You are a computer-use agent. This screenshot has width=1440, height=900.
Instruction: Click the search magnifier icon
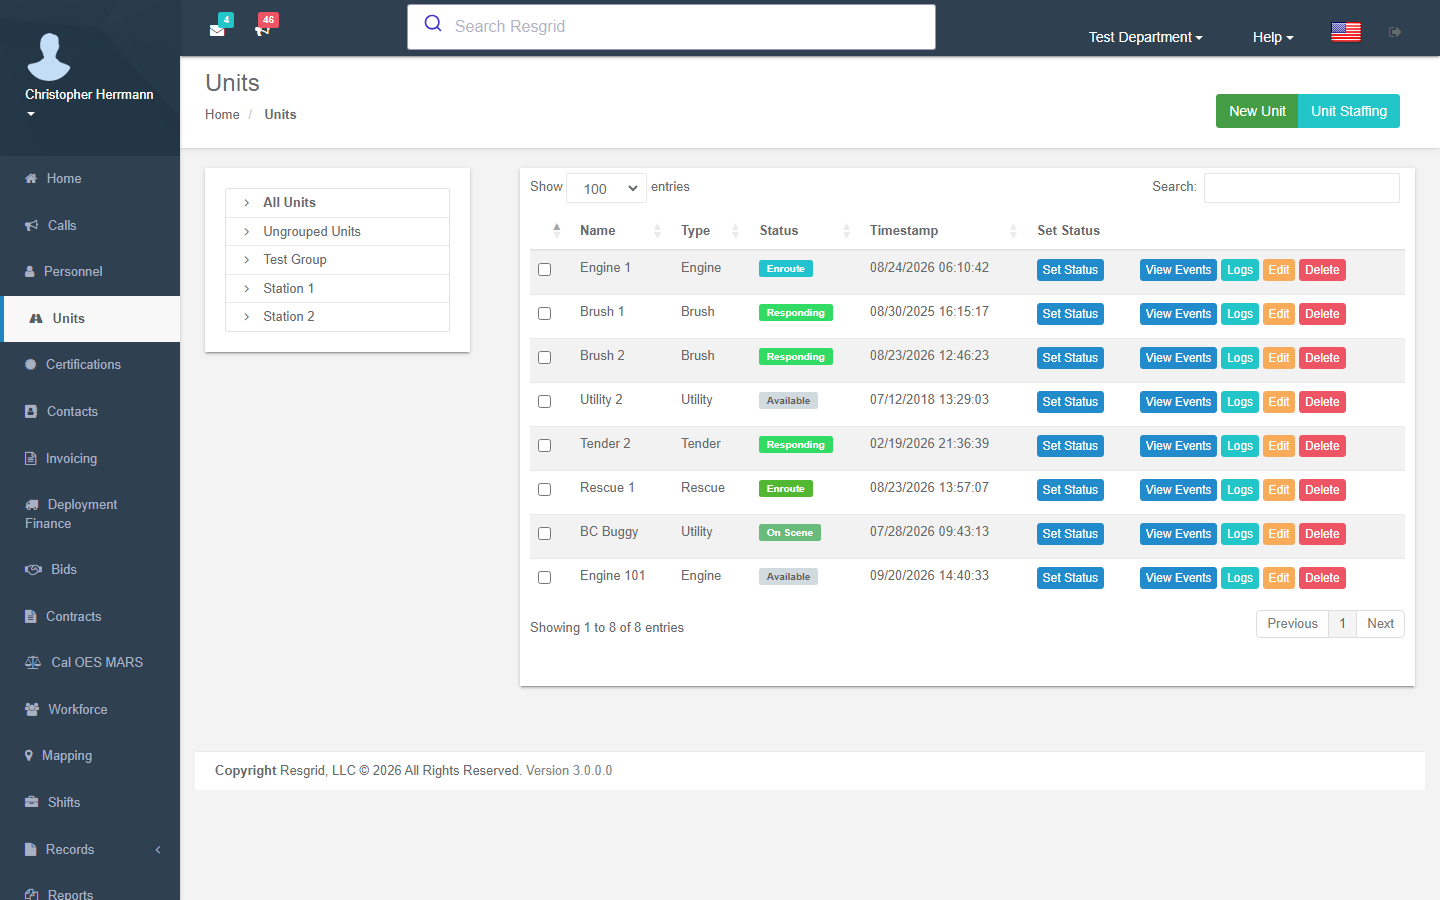coord(433,23)
